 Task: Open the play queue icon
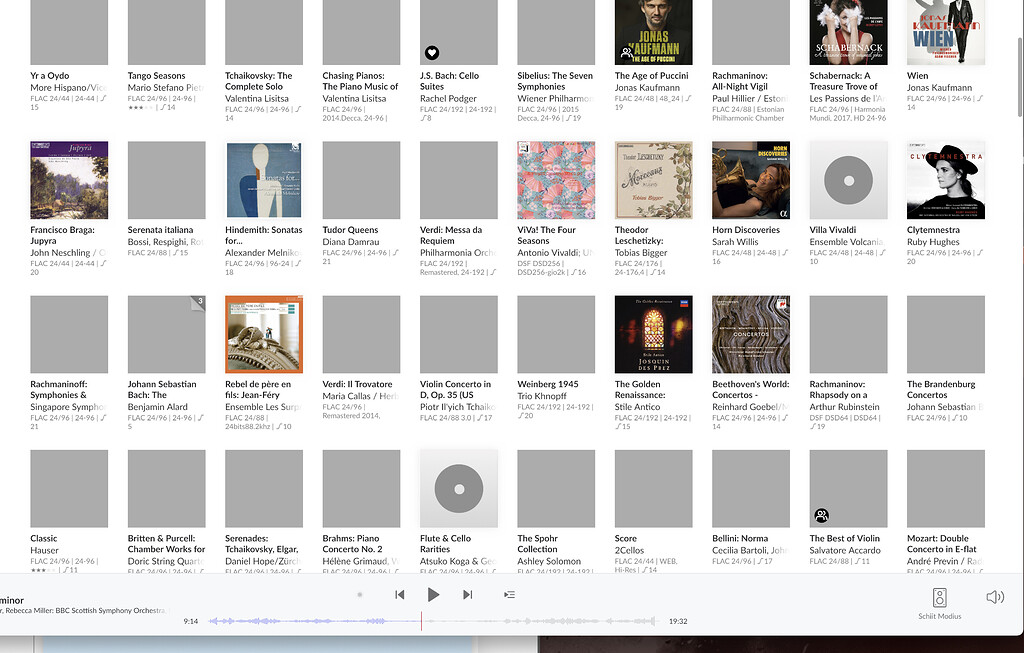(x=509, y=594)
